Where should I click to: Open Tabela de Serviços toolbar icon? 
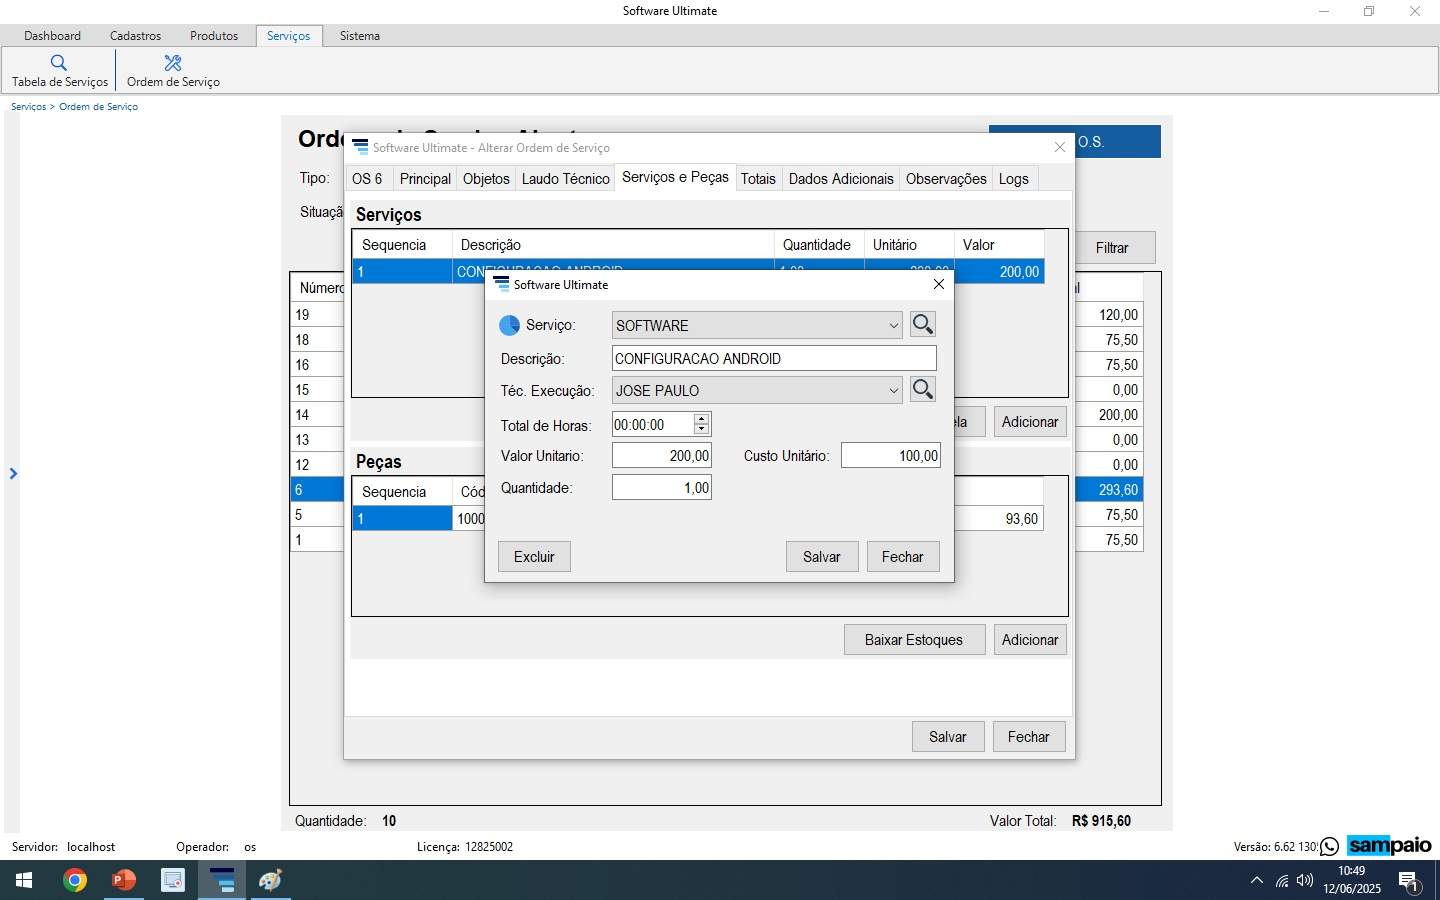tap(59, 71)
